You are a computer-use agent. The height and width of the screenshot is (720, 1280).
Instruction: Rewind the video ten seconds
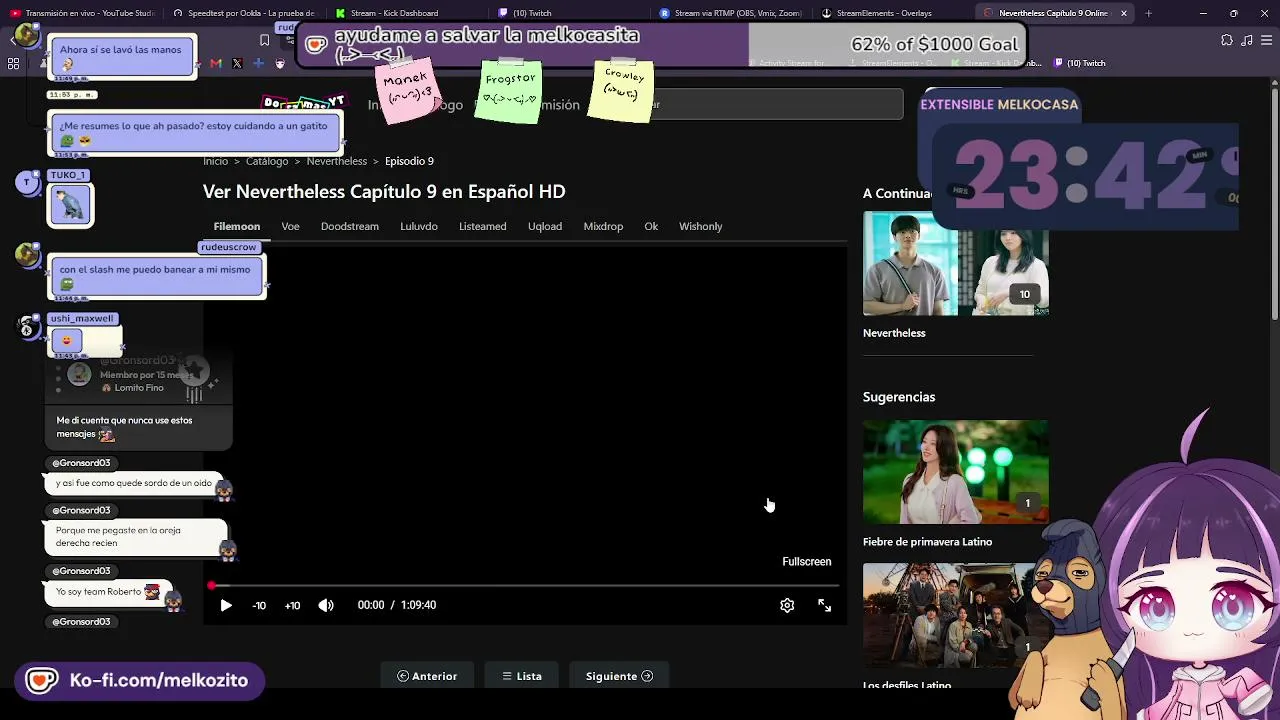259,605
